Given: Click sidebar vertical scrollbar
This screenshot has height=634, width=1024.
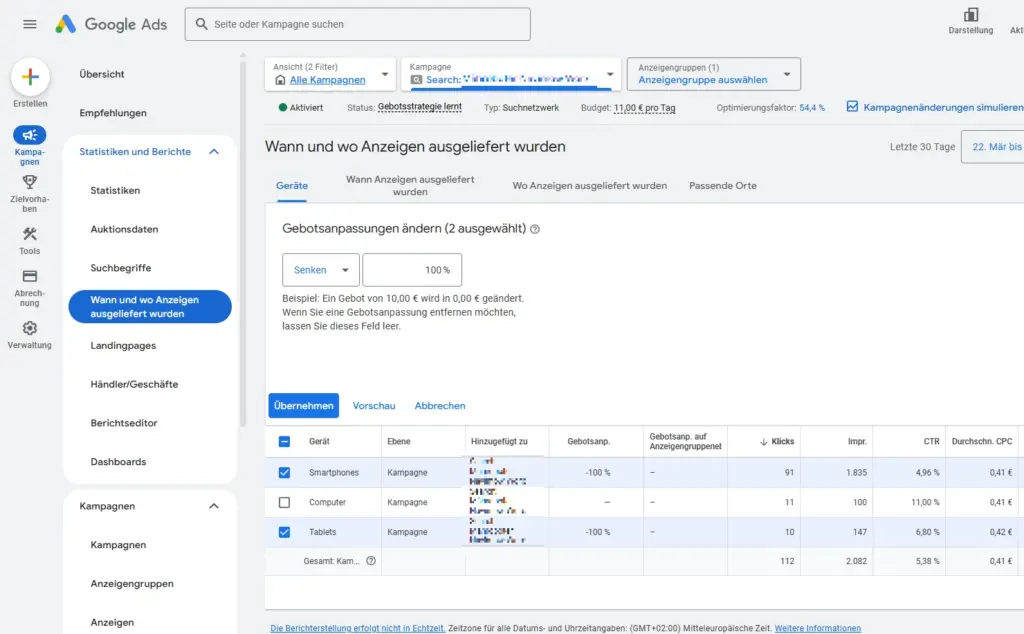Looking at the screenshot, I should pyautogui.click(x=243, y=242).
